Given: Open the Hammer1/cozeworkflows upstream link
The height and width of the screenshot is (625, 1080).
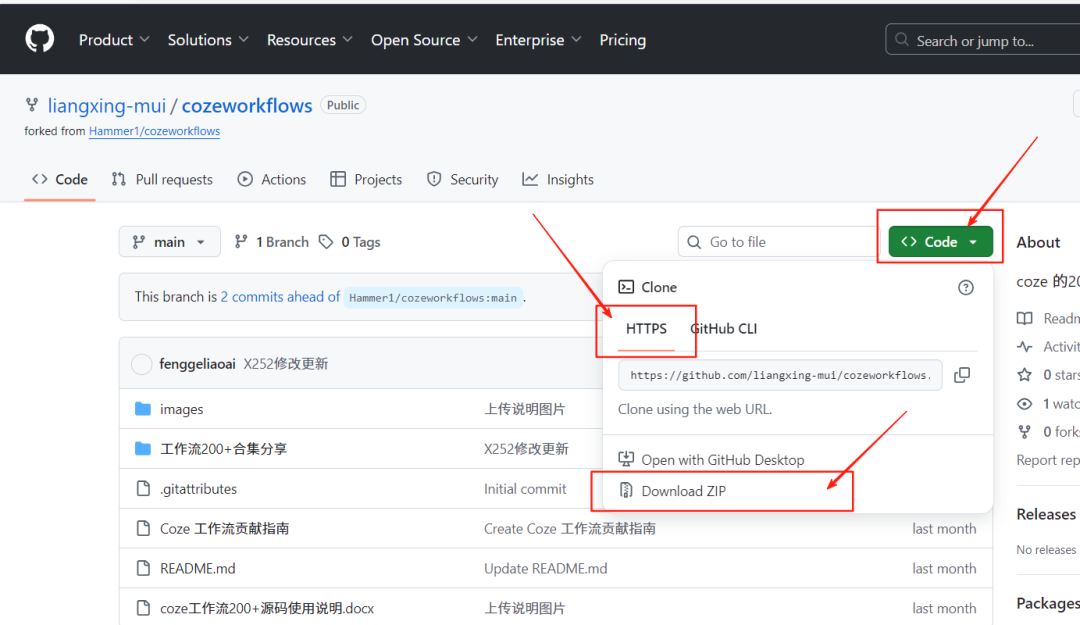Looking at the screenshot, I should [154, 131].
